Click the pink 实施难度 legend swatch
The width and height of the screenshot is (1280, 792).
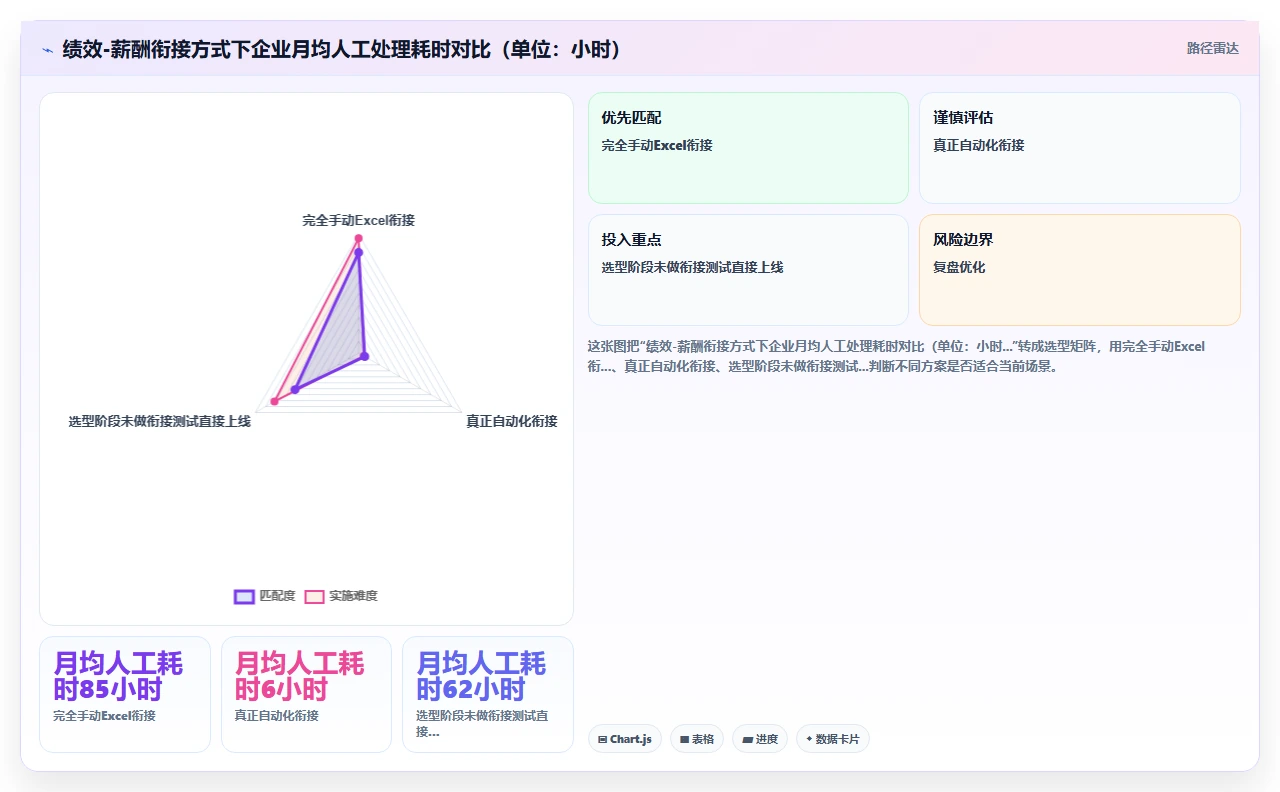tap(314, 596)
